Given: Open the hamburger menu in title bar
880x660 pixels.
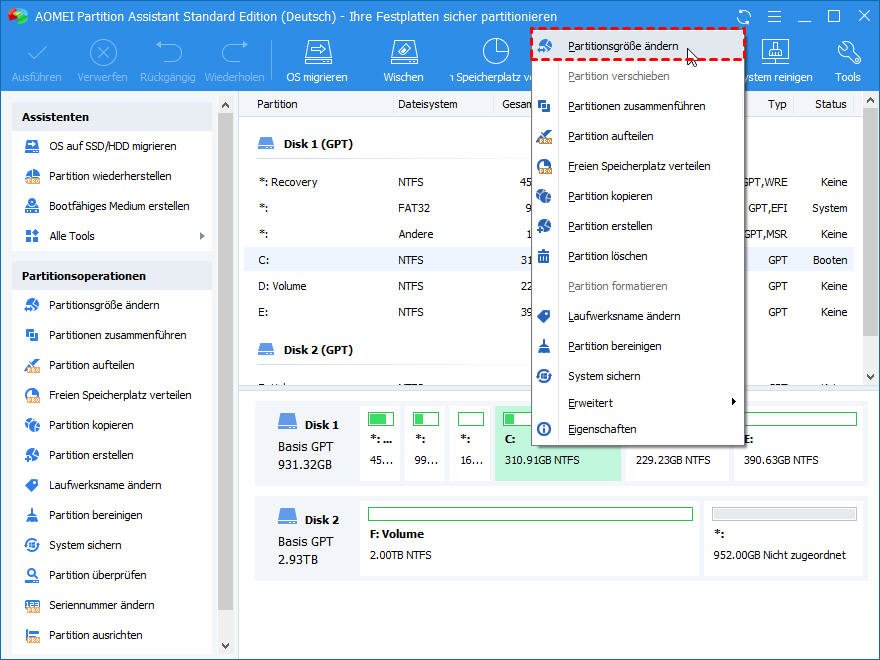Looking at the screenshot, I should (x=774, y=17).
